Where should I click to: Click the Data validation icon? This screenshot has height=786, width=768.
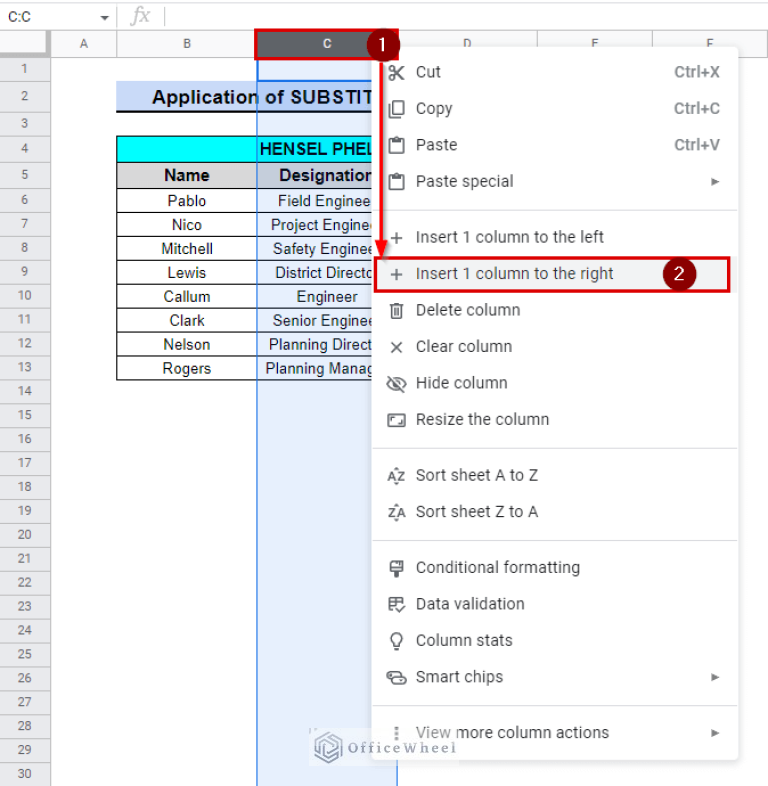point(396,605)
